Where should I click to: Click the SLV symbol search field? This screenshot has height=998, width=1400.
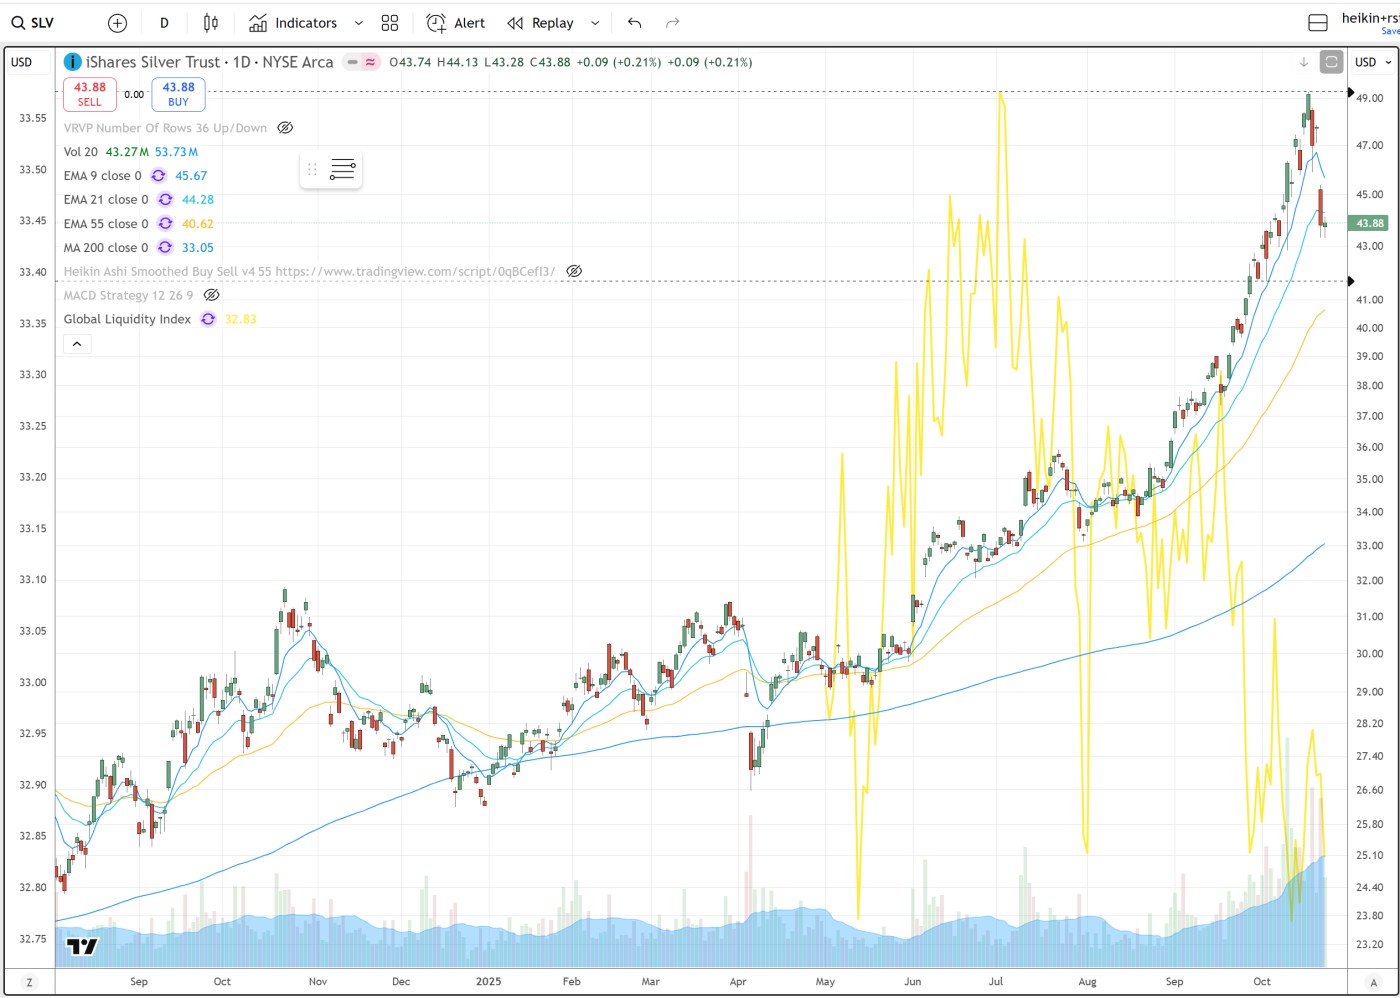tap(34, 23)
